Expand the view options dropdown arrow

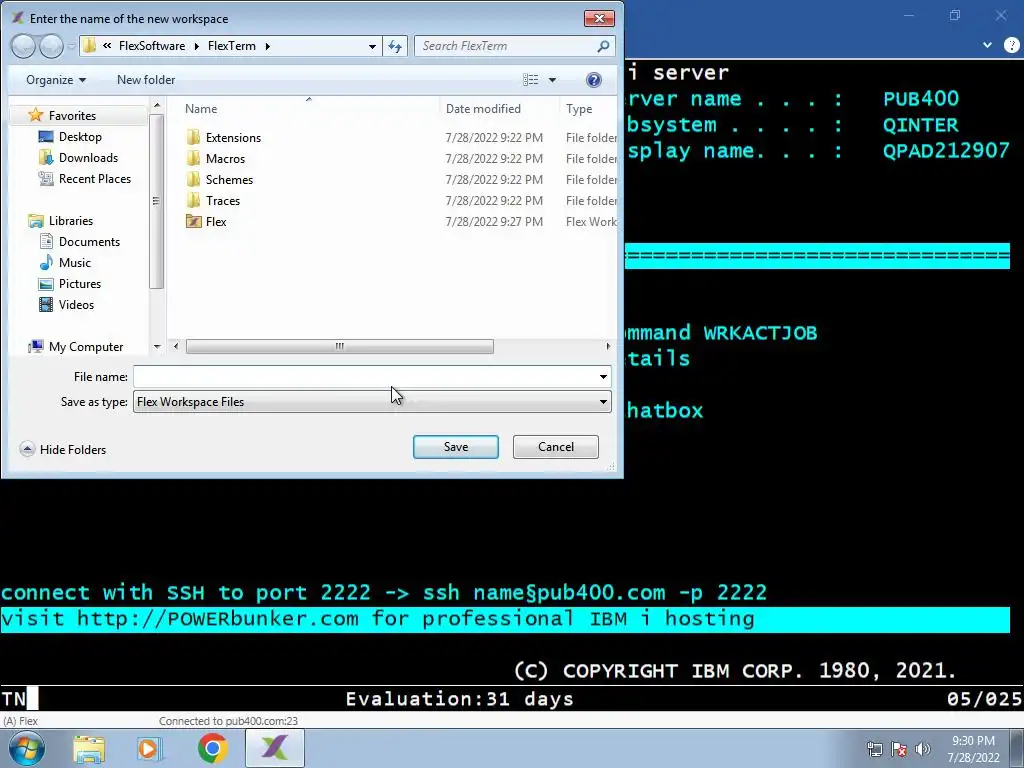(552, 80)
